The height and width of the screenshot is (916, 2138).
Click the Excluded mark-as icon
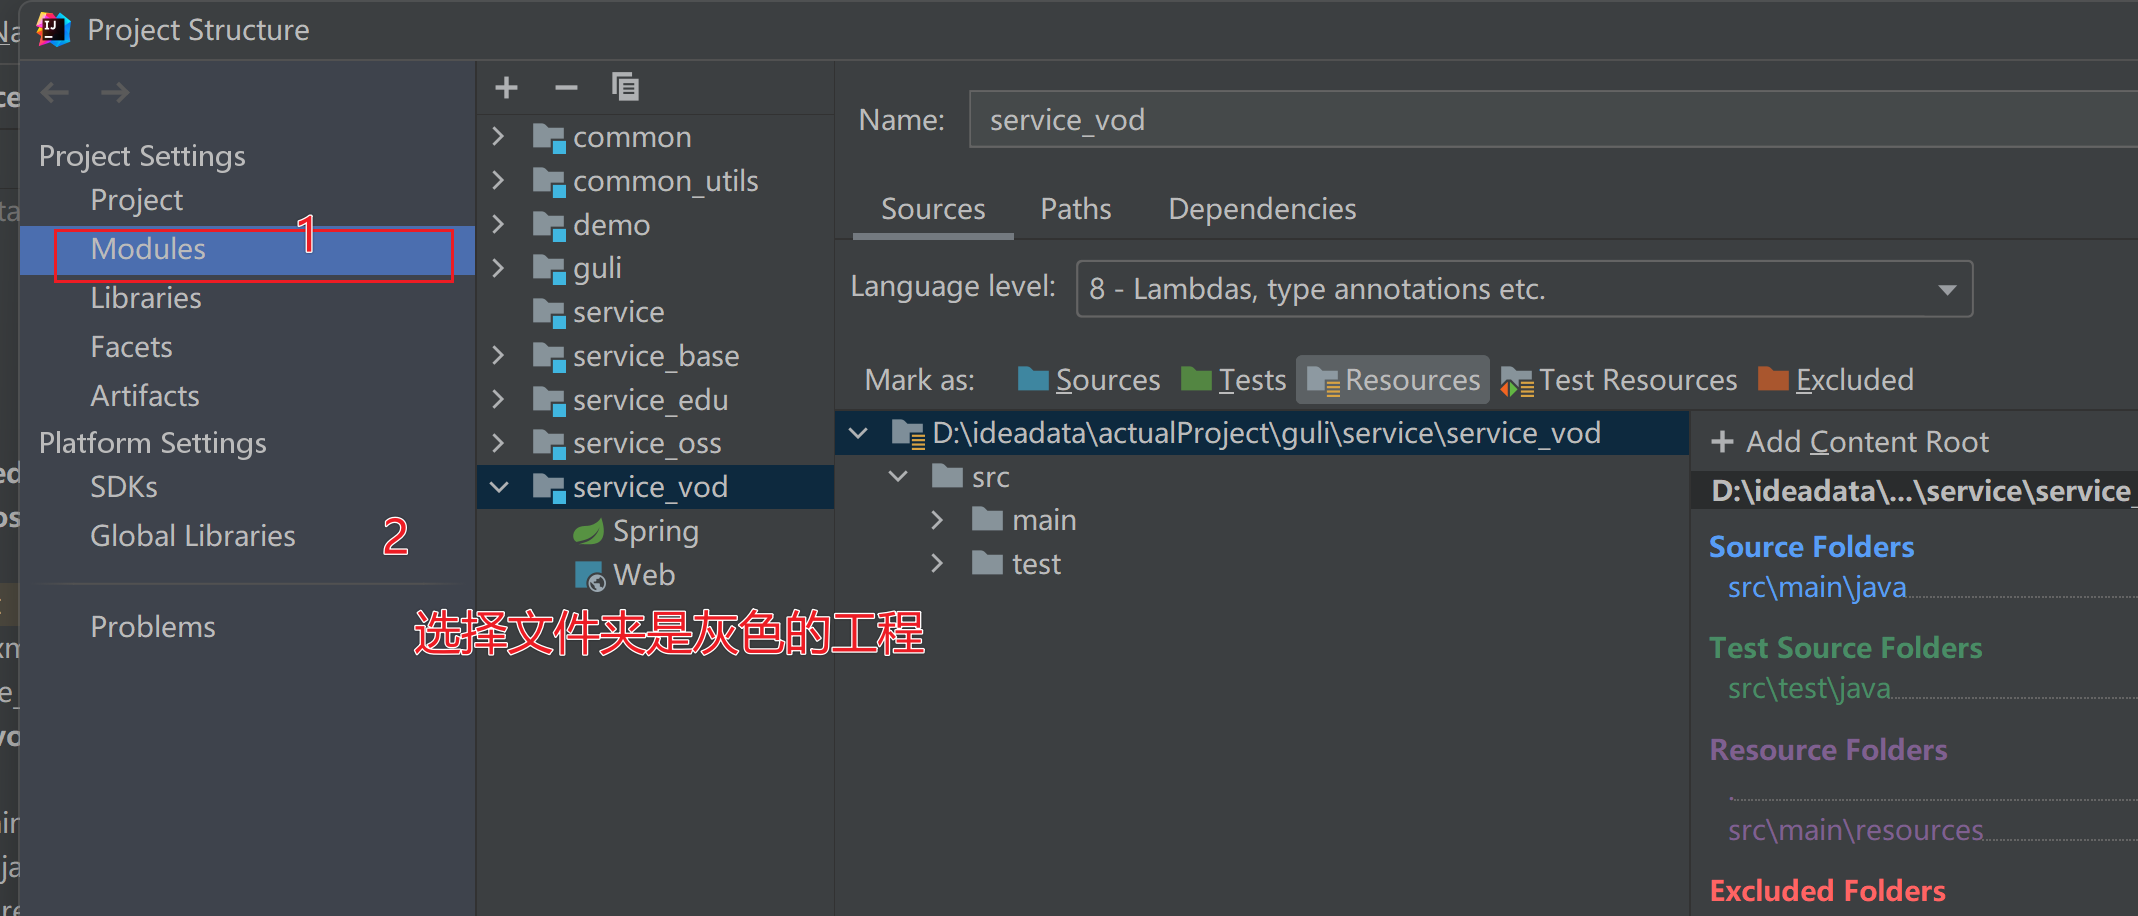pos(1836,379)
